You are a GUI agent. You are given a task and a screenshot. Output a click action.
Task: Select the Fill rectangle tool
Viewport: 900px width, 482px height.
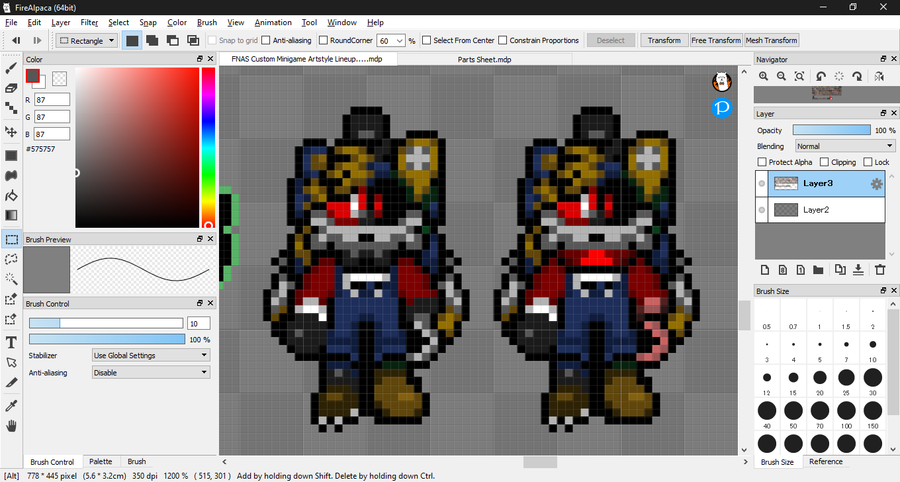tap(11, 156)
